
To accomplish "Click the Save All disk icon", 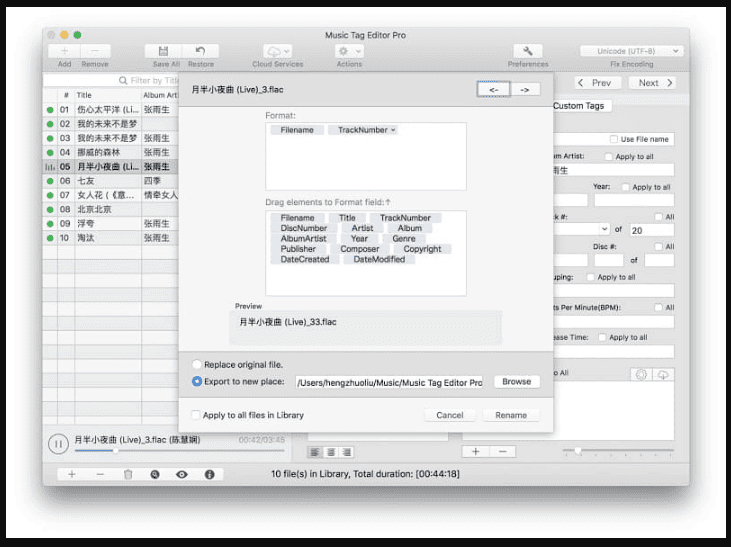I will pyautogui.click(x=163, y=51).
